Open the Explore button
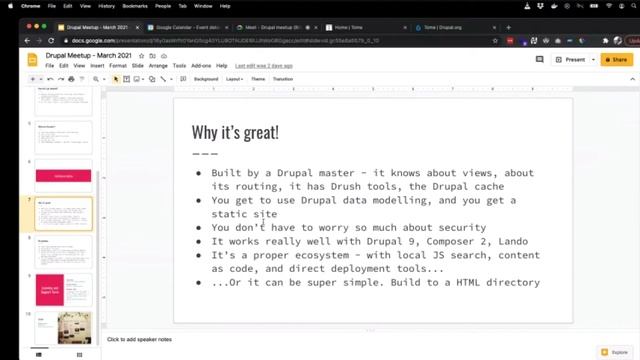640x360 pixels. [616, 352]
